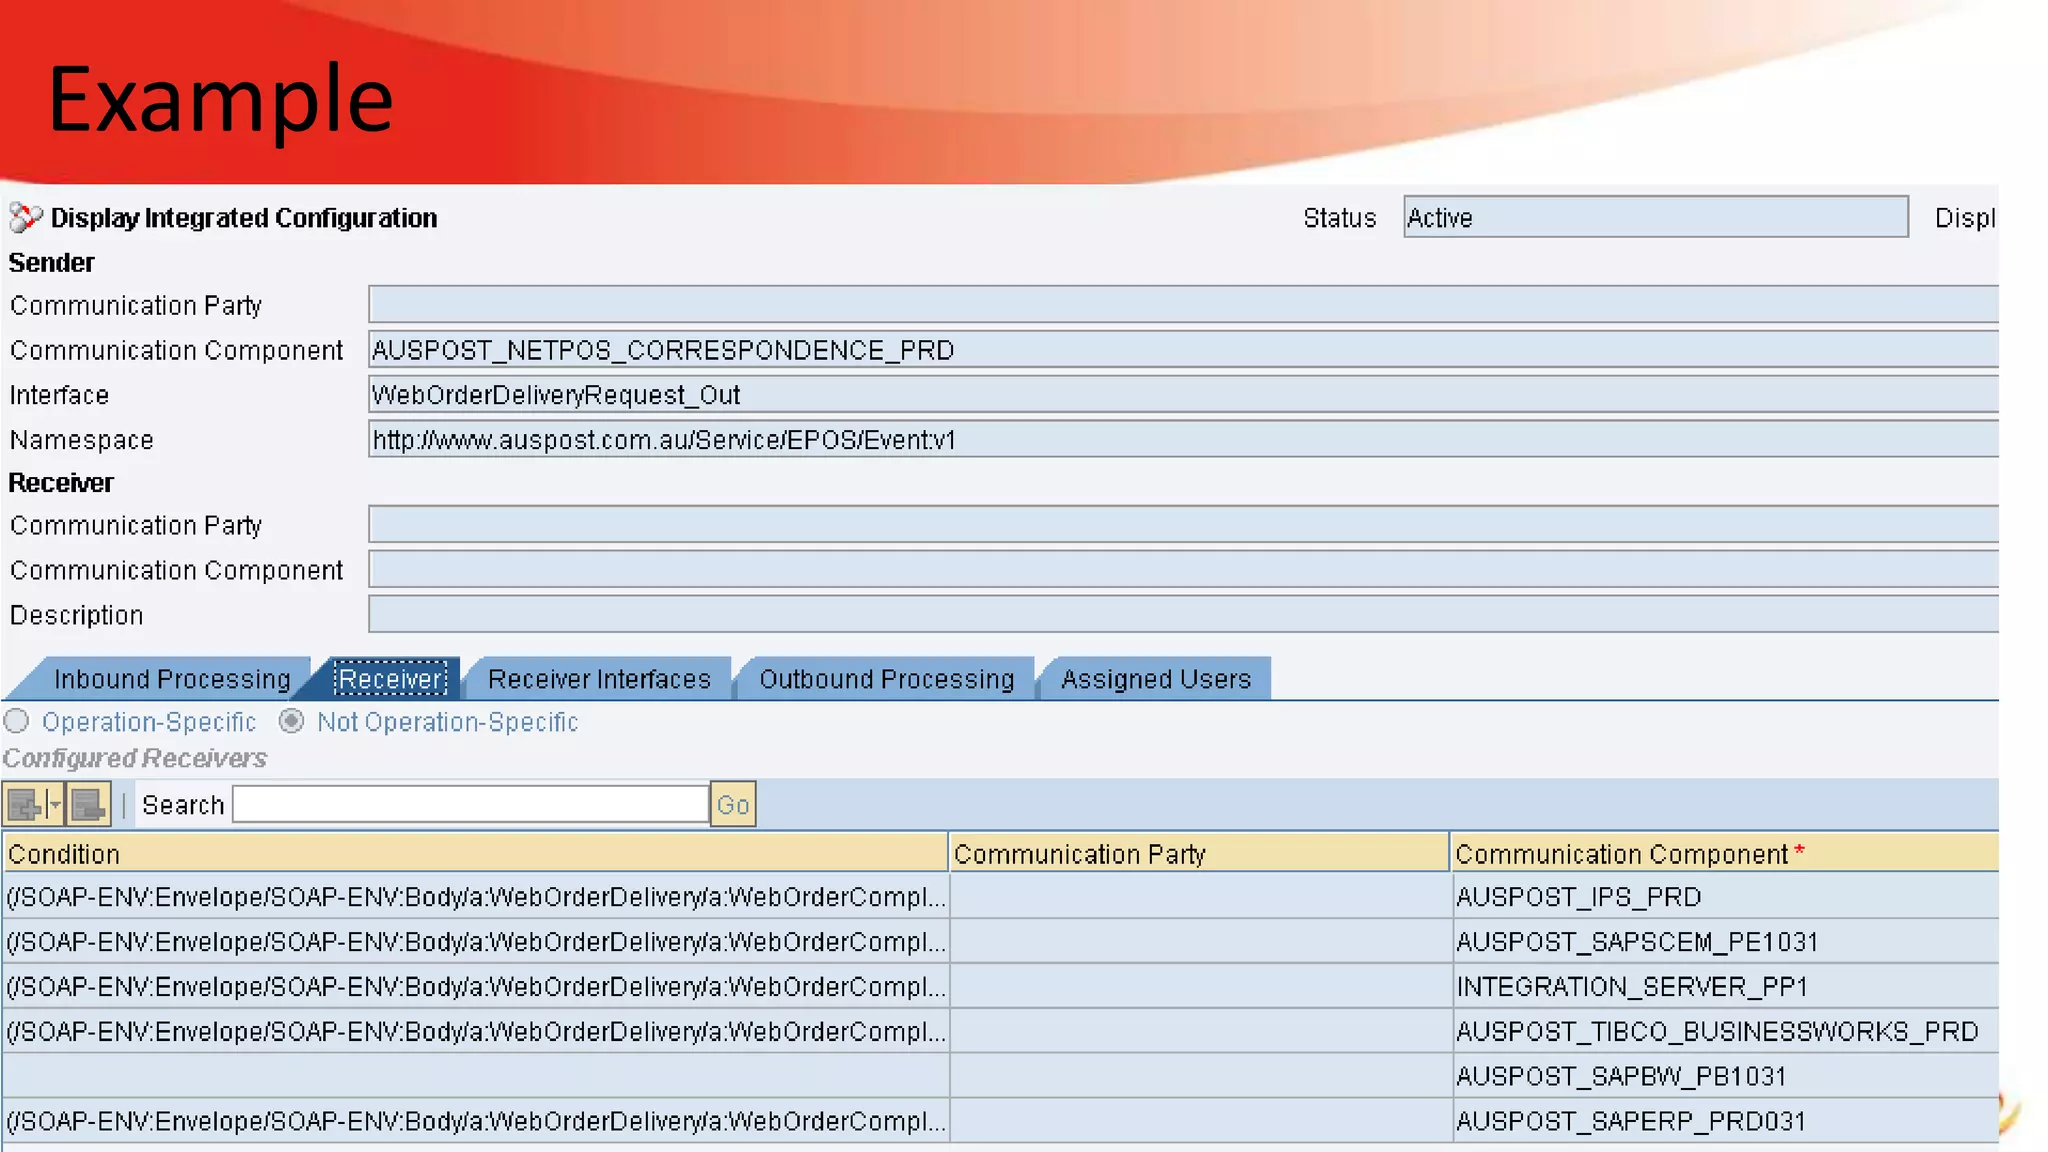This screenshot has width=2048, height=1152.
Task: Click the Communication Component column header
Action: pyautogui.click(x=1725, y=853)
